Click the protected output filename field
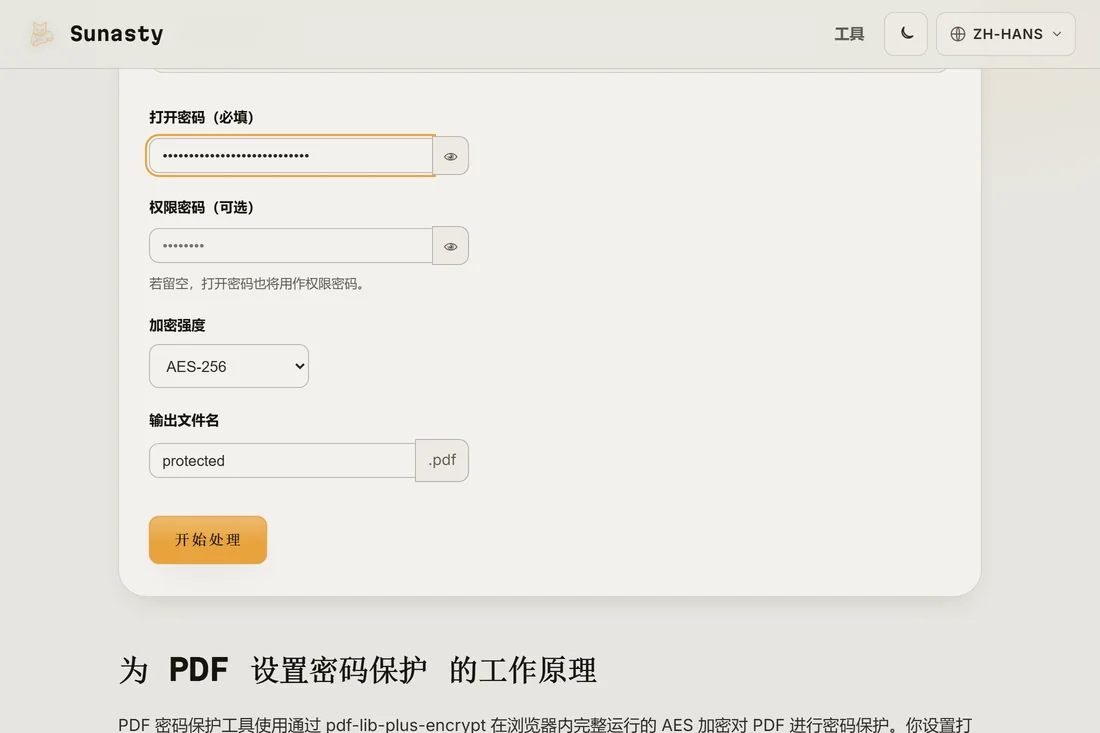The width and height of the screenshot is (1100, 733). click(283, 461)
